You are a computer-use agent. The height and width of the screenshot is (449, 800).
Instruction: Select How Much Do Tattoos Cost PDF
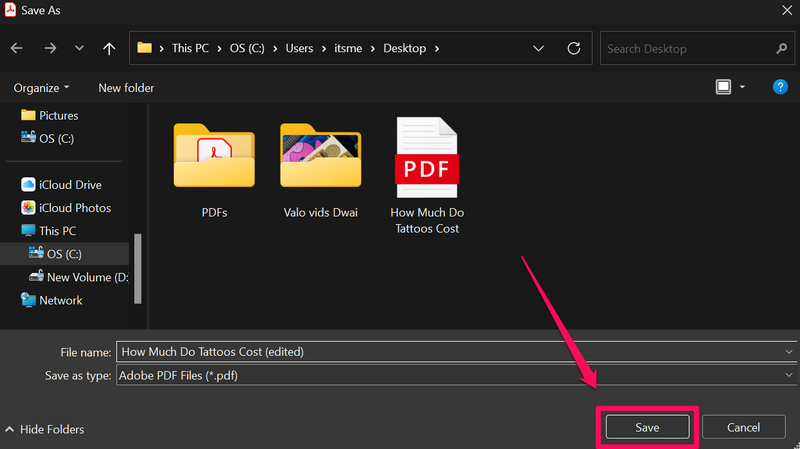pyautogui.click(x=427, y=175)
